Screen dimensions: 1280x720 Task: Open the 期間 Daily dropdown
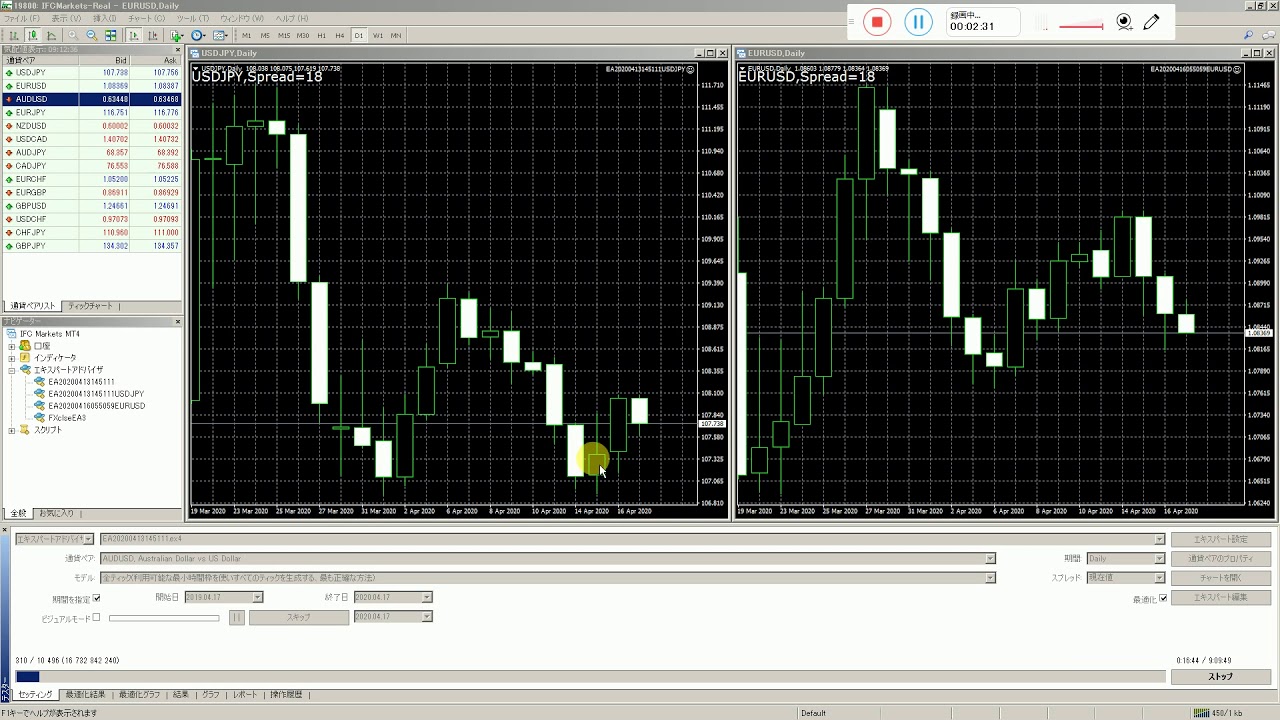coord(1160,559)
